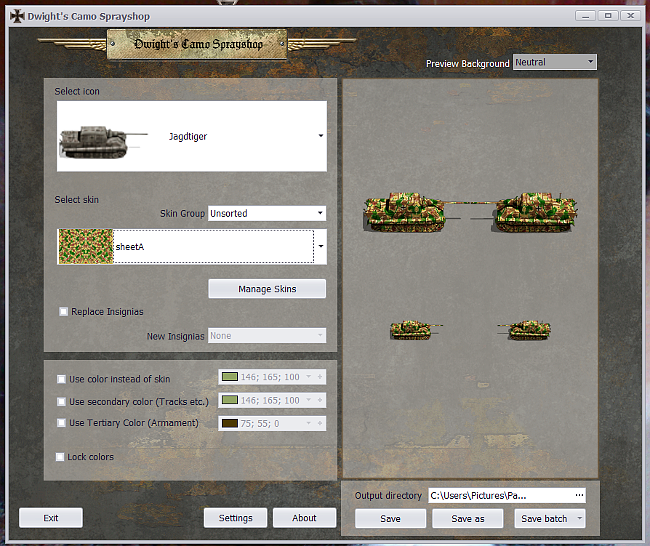The height and width of the screenshot is (546, 650).
Task: Click the output directory browse ellipsis button
Action: pyautogui.click(x=578, y=495)
